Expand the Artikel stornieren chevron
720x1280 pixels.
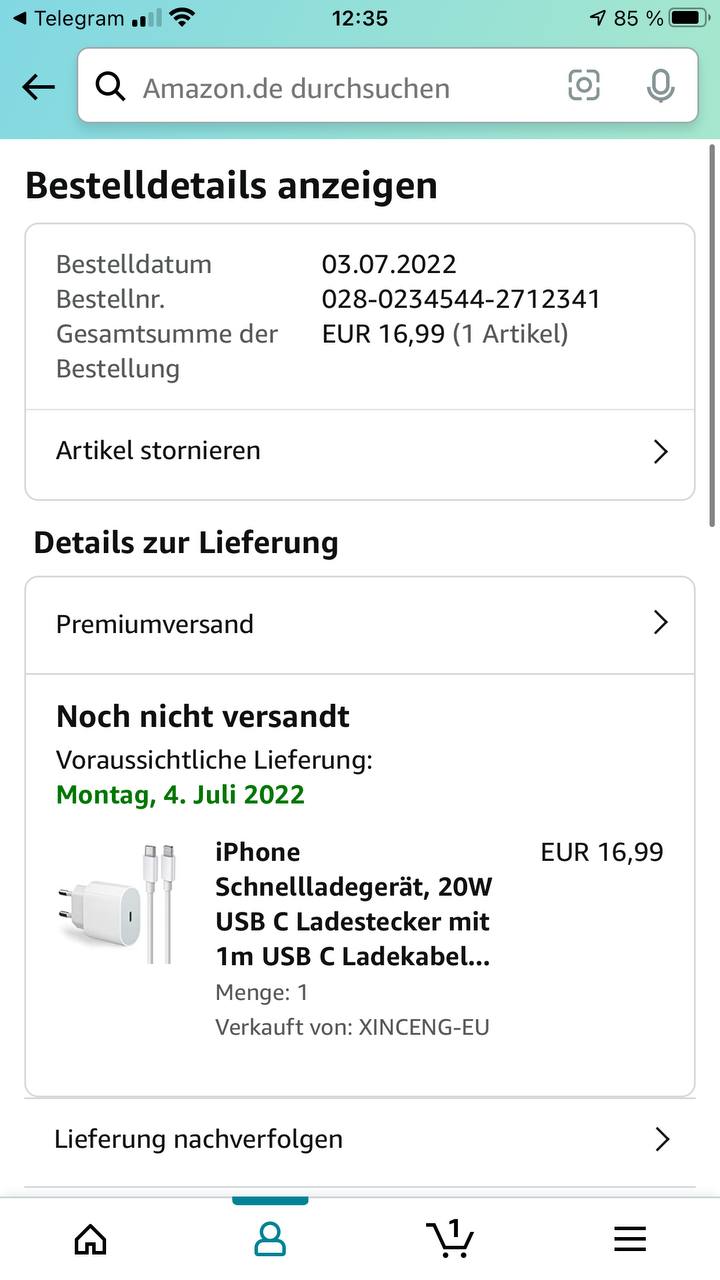point(660,451)
